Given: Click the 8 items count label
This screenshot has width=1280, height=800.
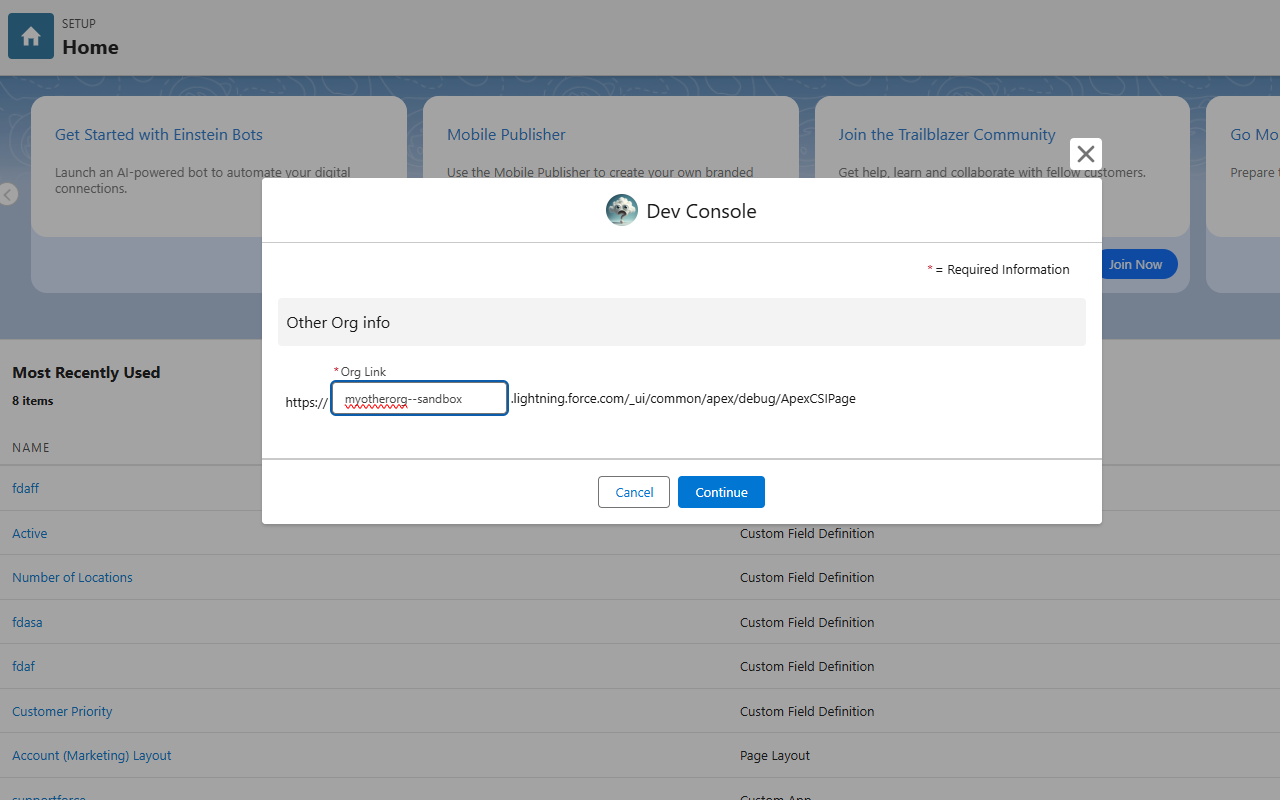Looking at the screenshot, I should 33,401.
